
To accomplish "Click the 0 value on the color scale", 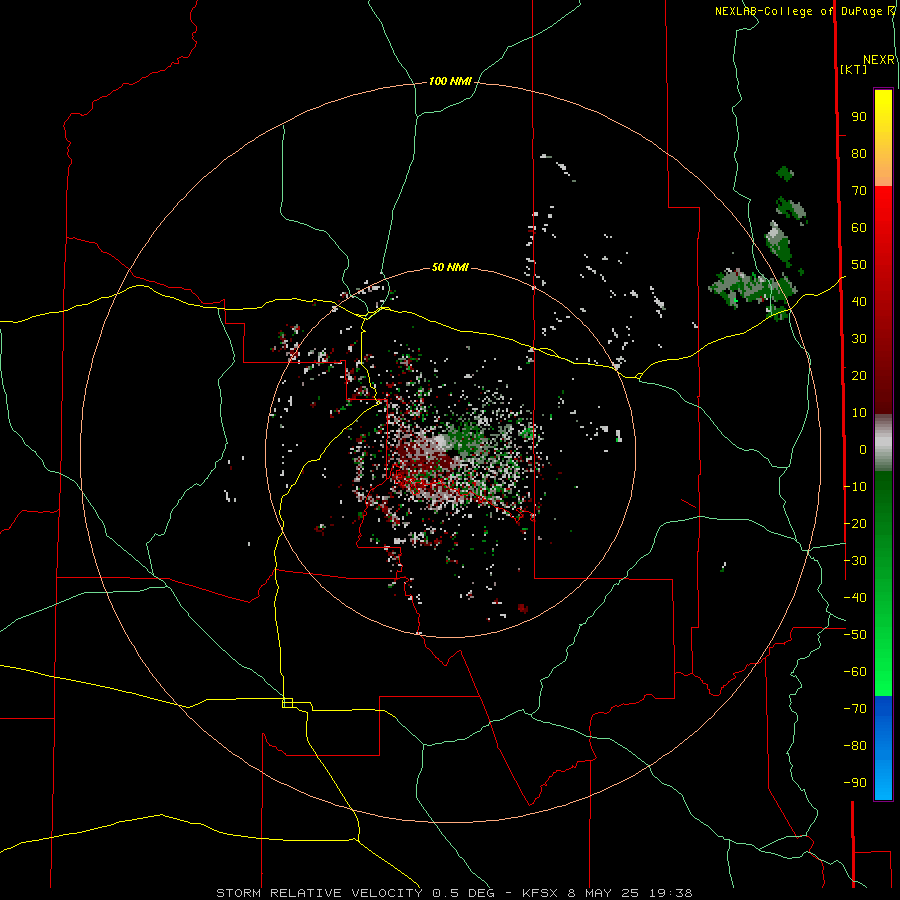I will point(863,449).
